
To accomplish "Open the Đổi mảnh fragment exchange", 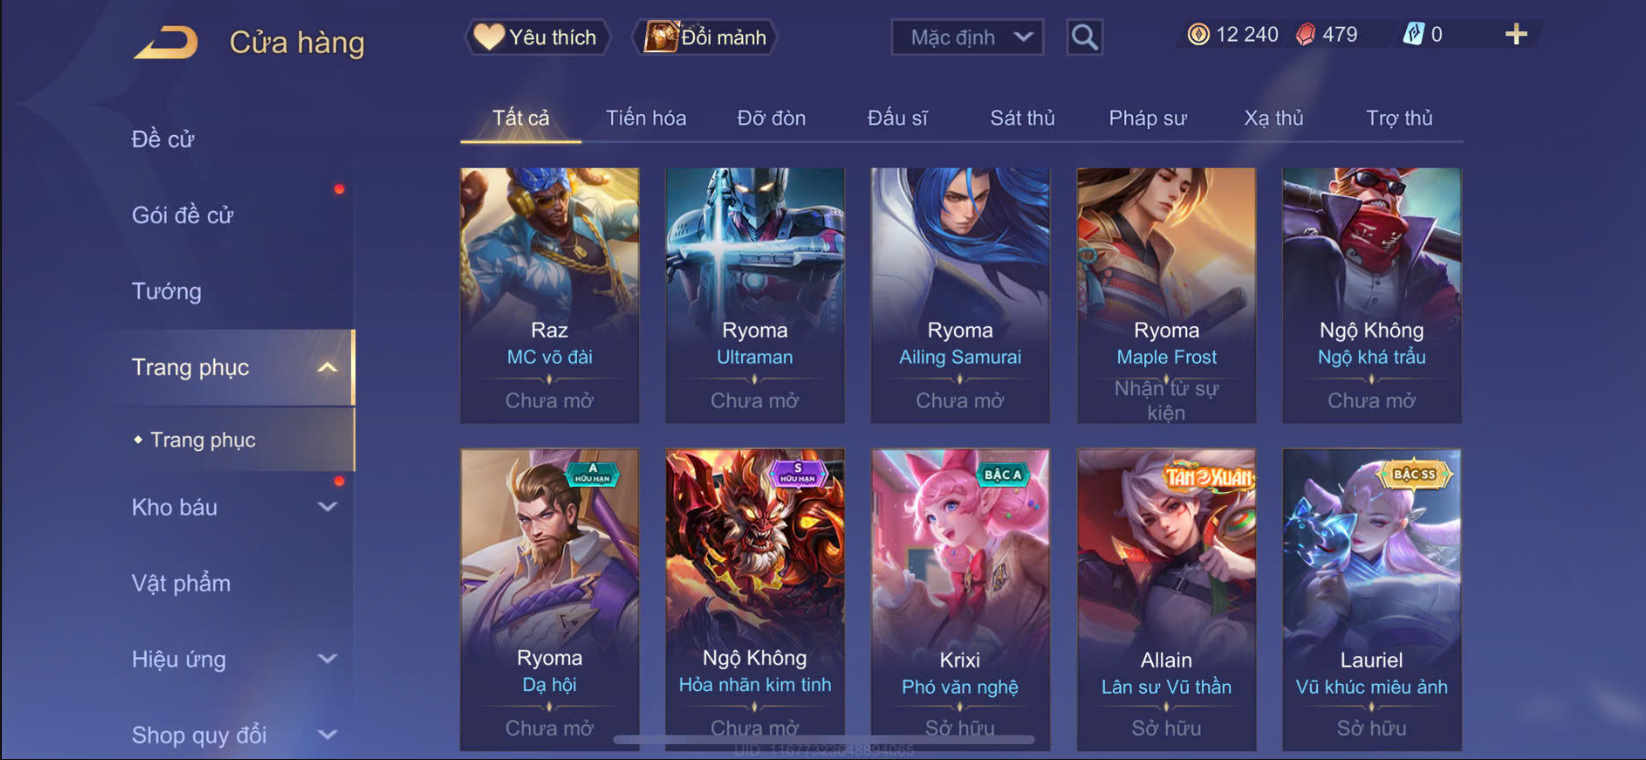I will 706,37.
